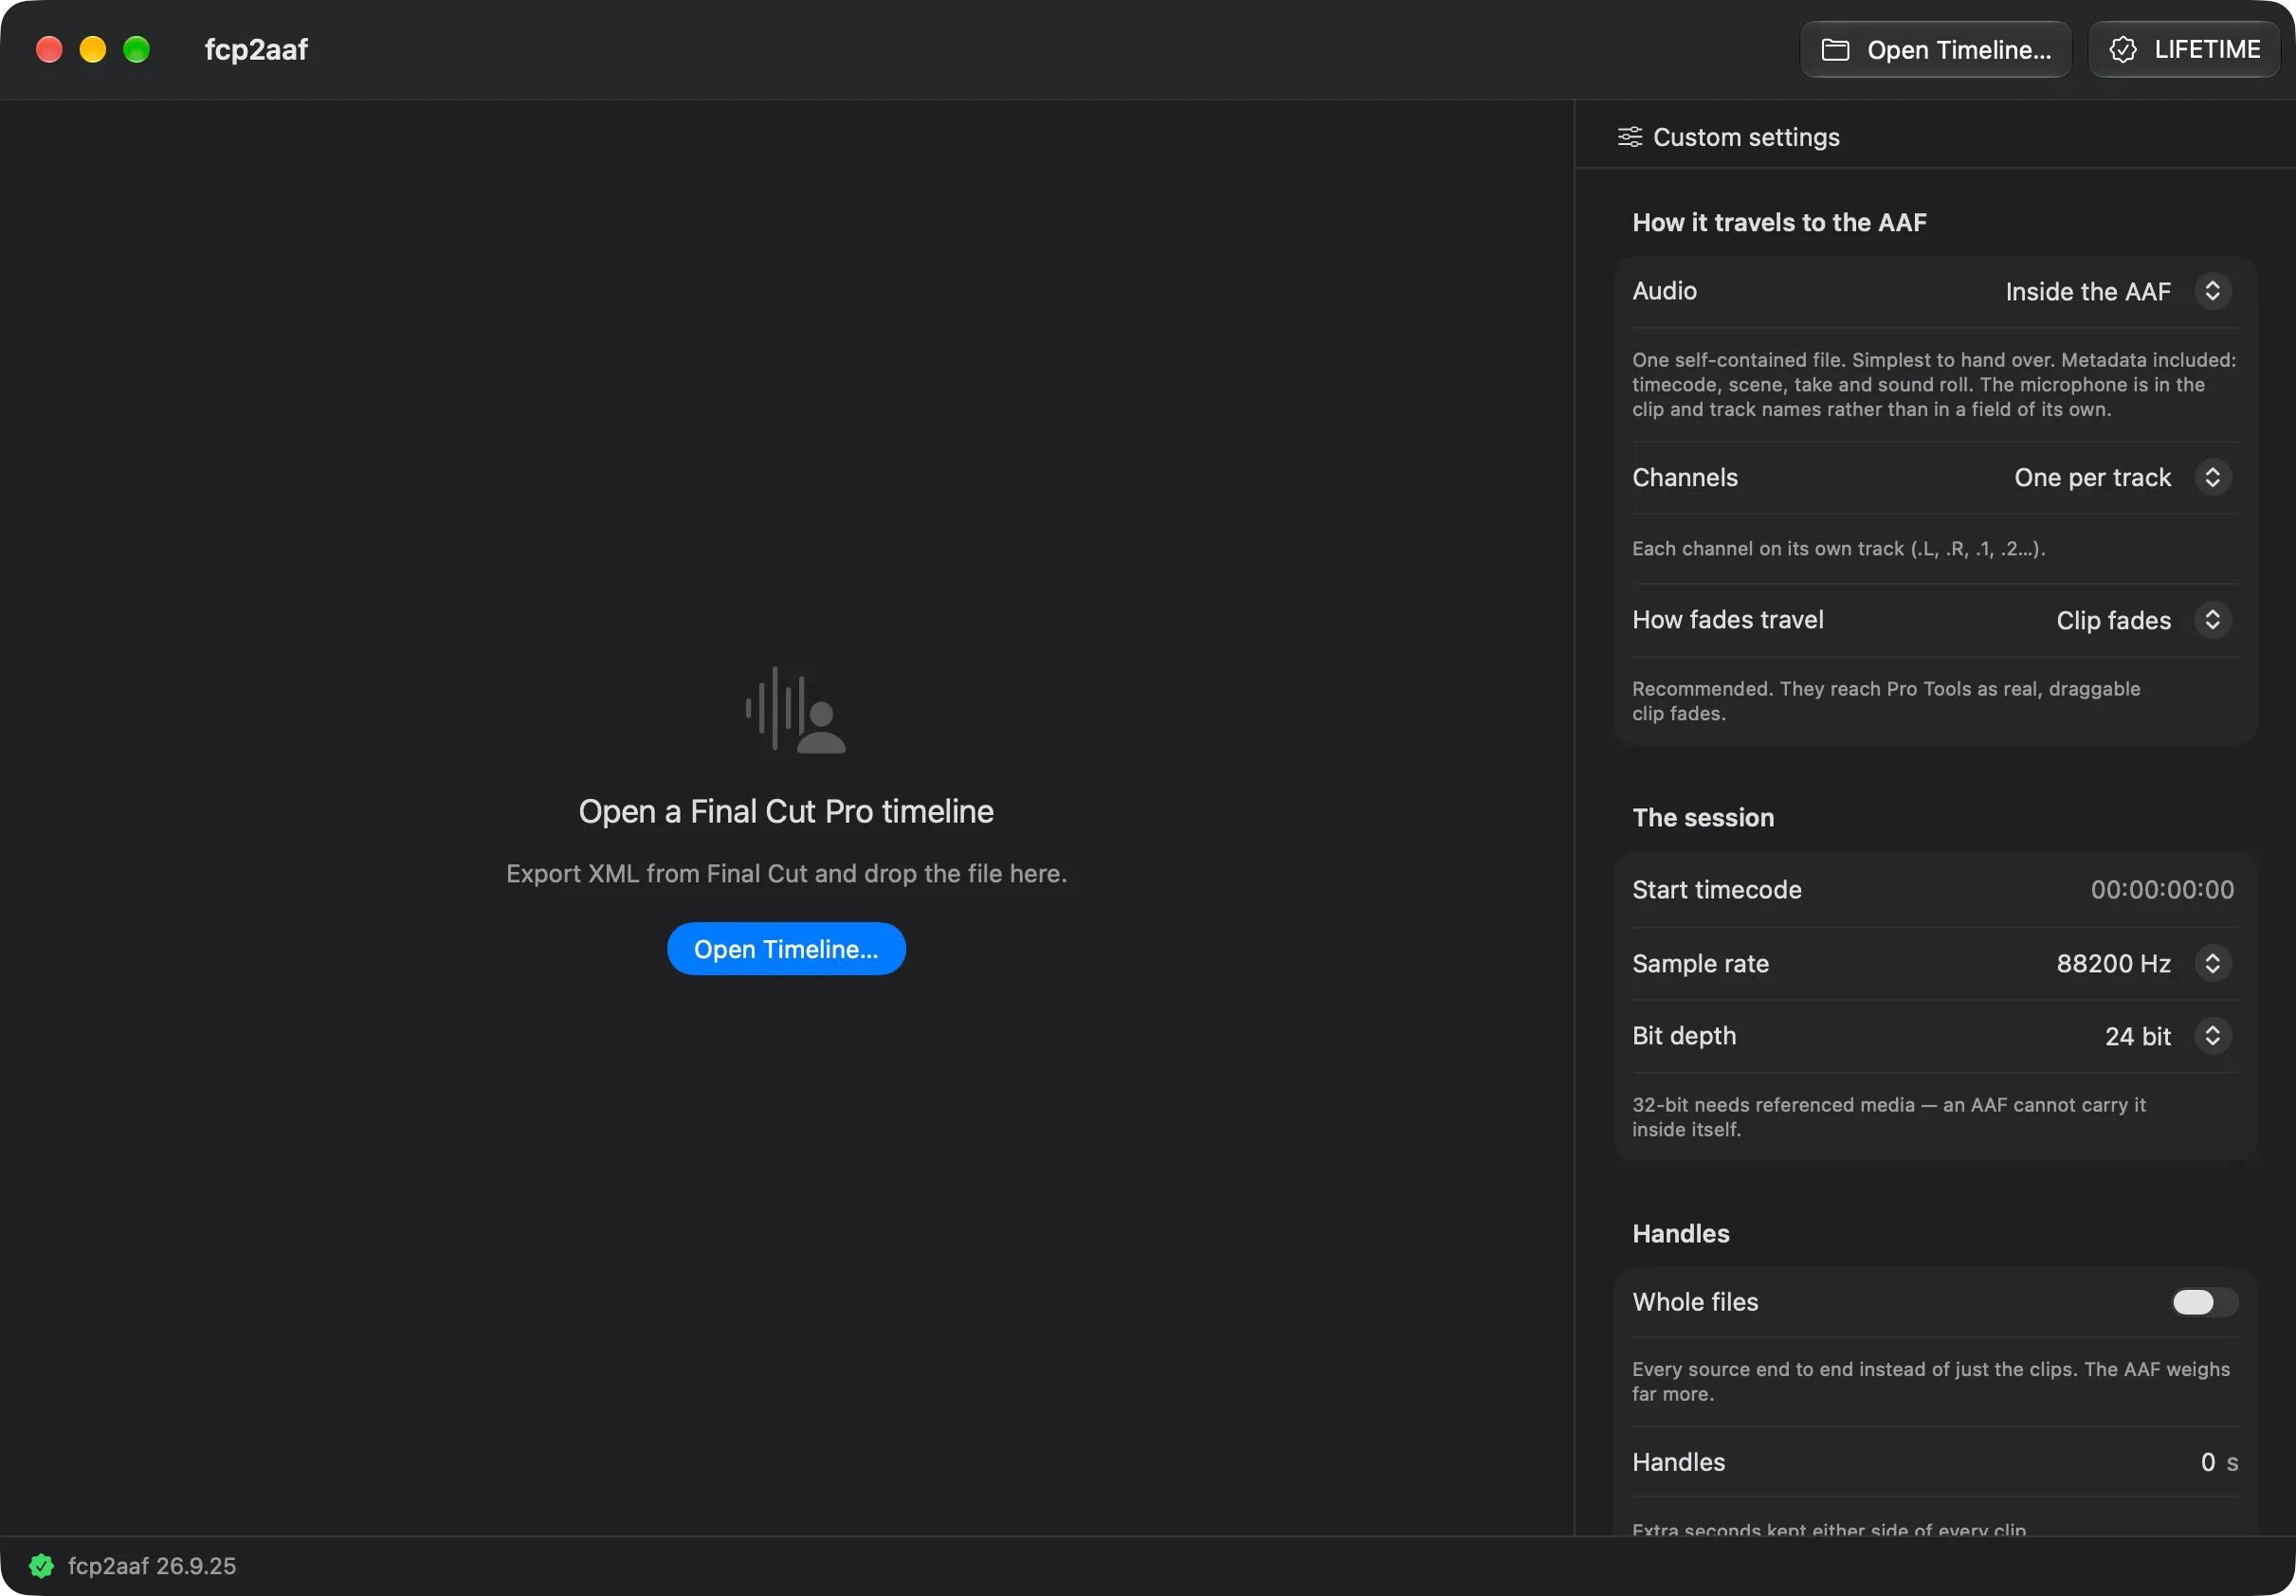
Task: Click the 'Open a Final Cut Pro timeline' title
Action: [x=786, y=811]
